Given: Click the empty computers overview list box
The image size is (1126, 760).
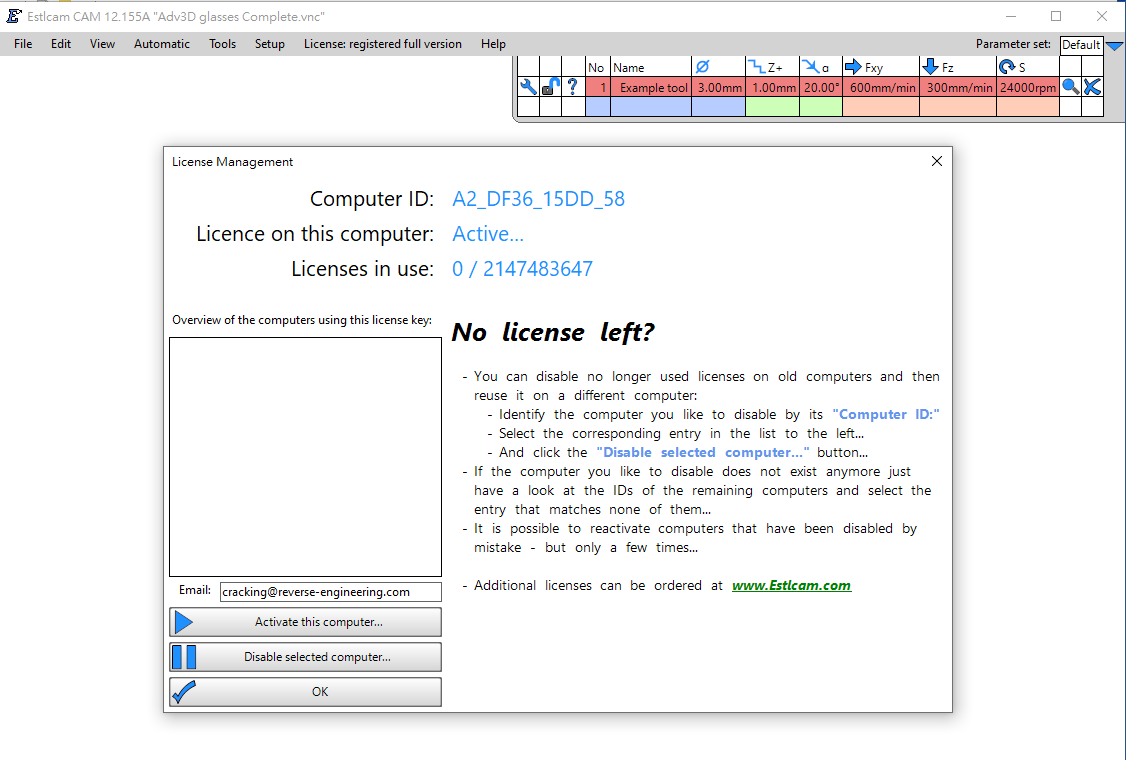Looking at the screenshot, I should coord(305,457).
